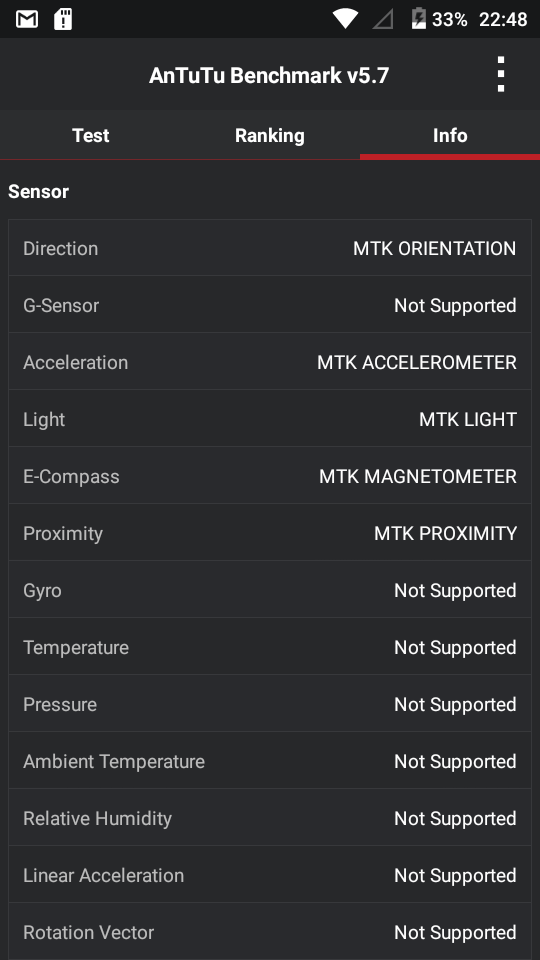Select the Rotation Vector row
The height and width of the screenshot is (960, 540).
270,932
